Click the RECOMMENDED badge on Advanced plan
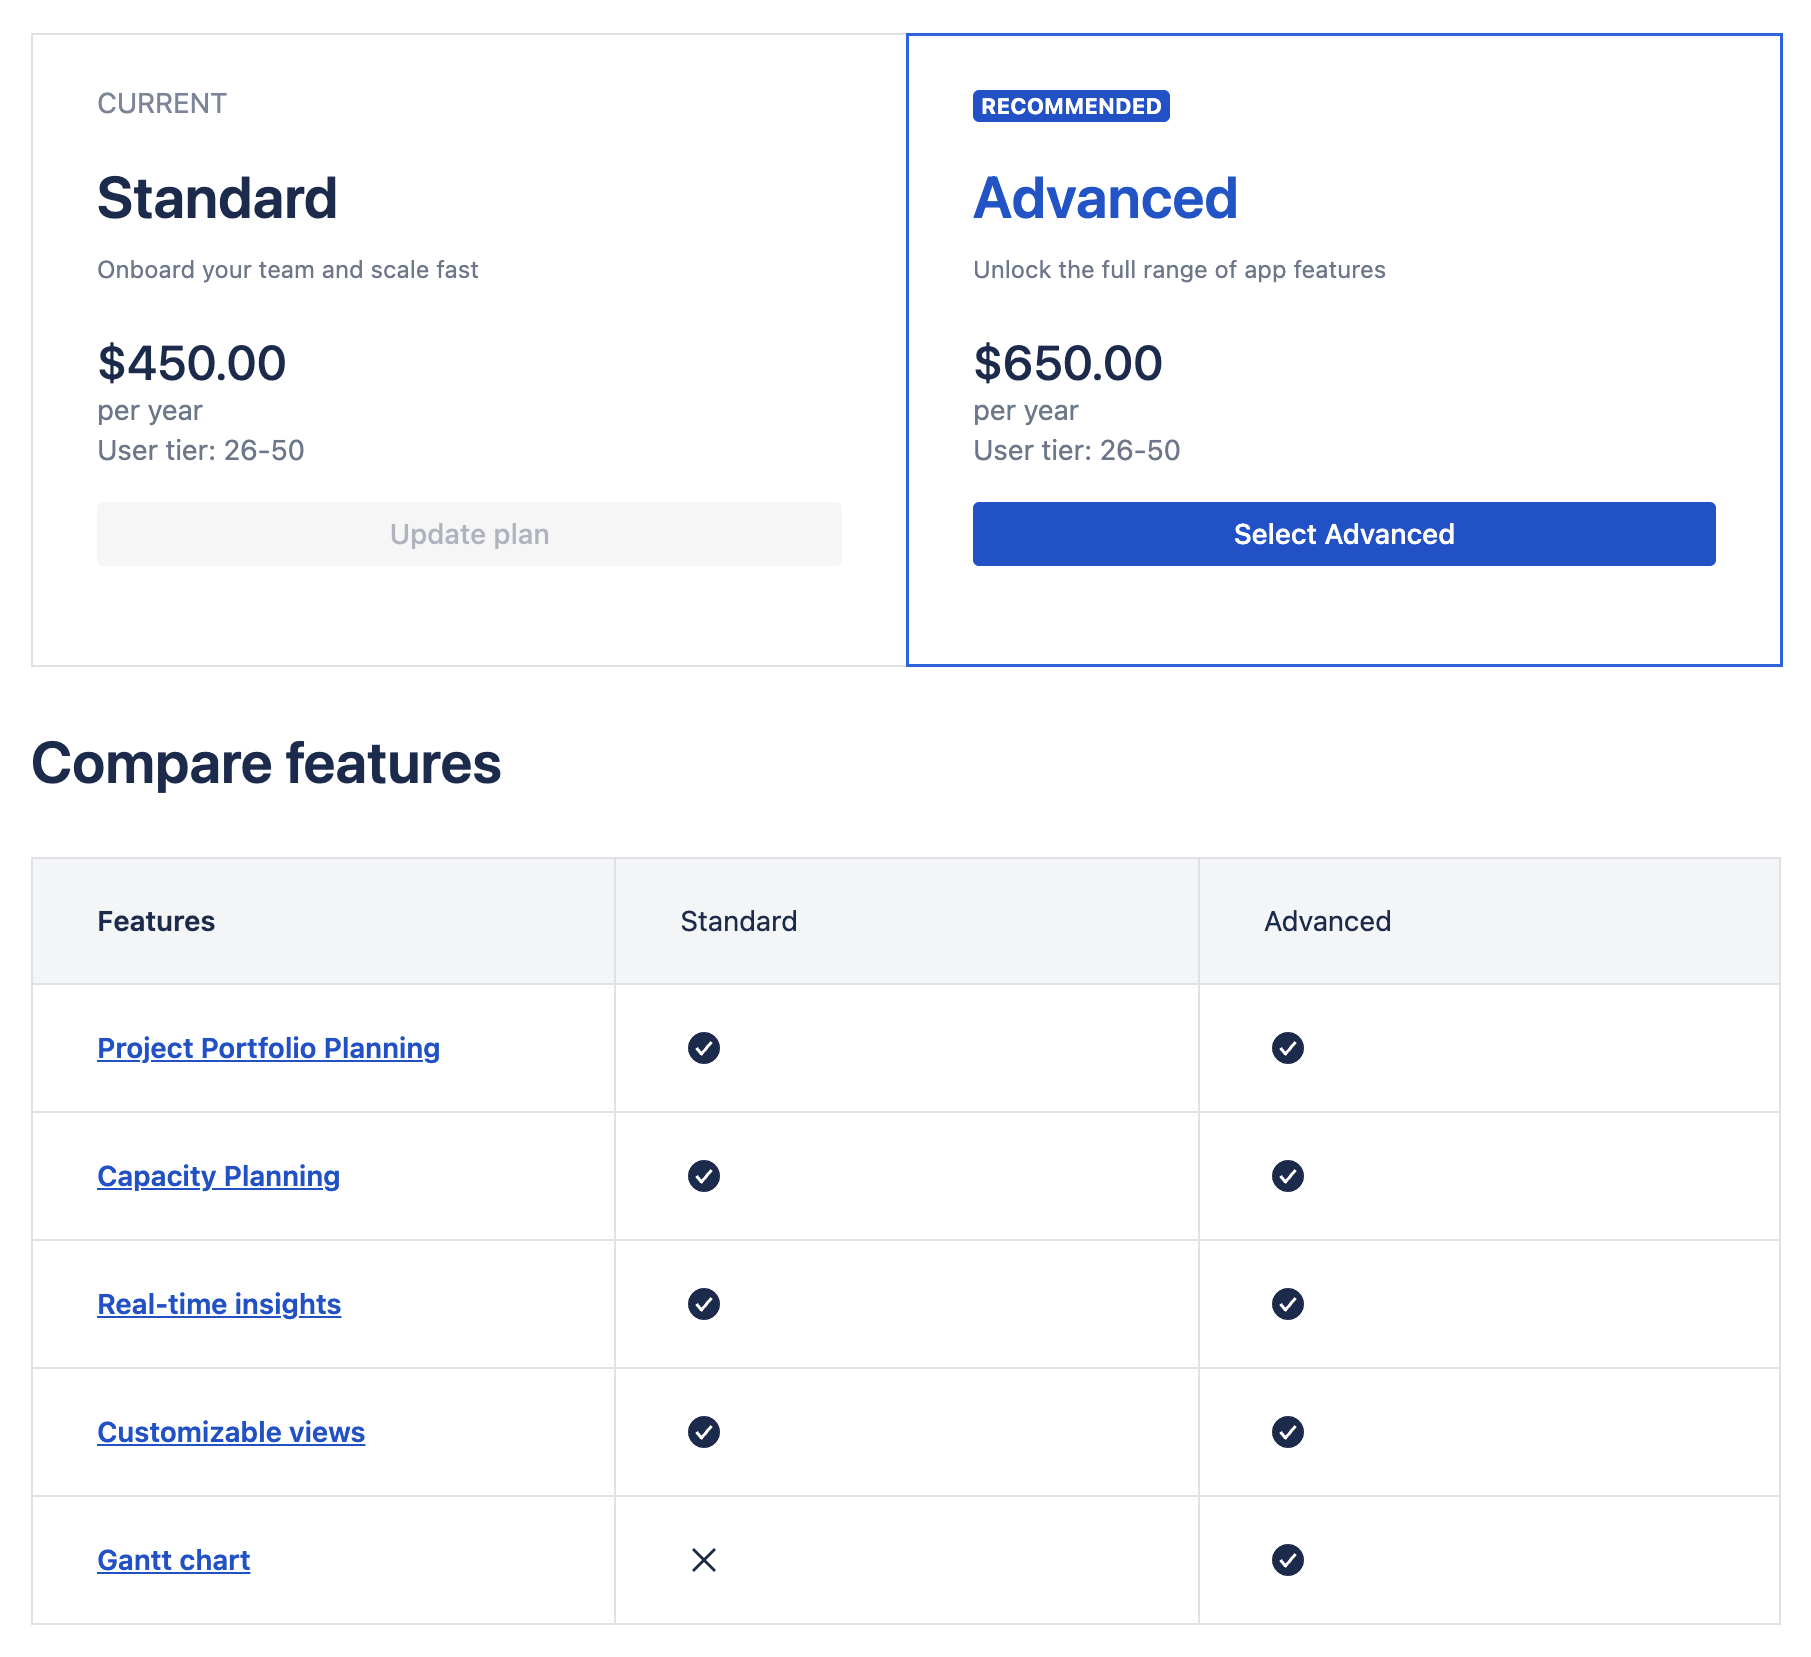The image size is (1811, 1657). tap(1070, 106)
